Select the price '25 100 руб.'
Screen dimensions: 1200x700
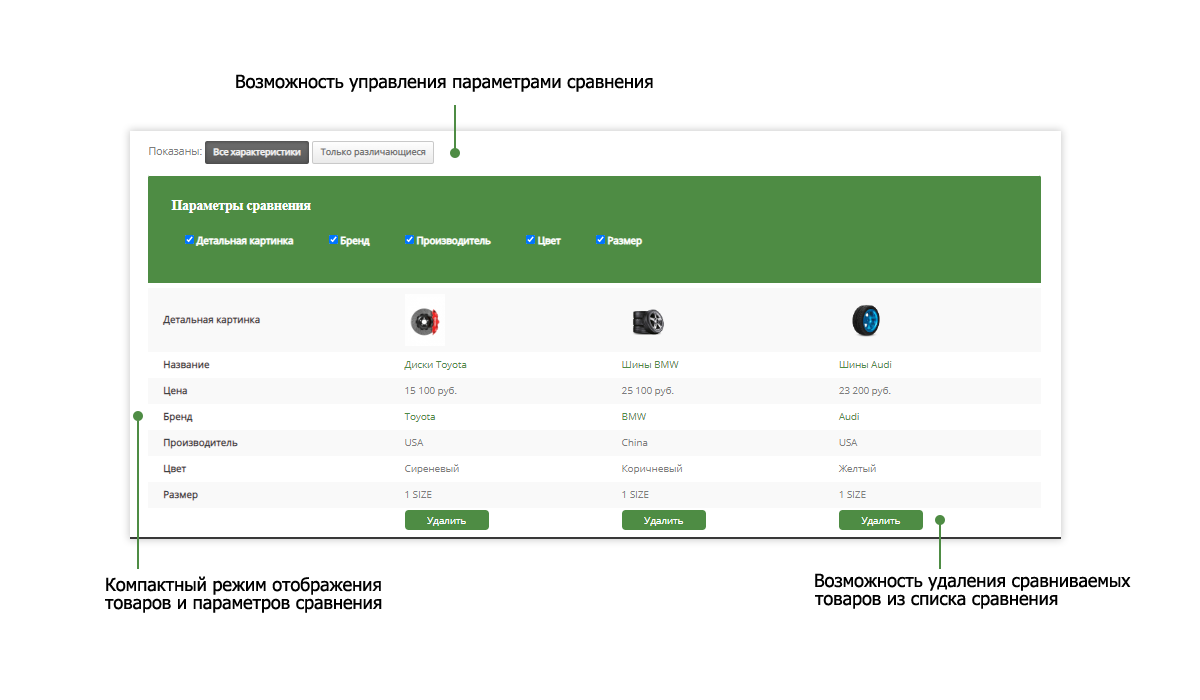tap(647, 391)
